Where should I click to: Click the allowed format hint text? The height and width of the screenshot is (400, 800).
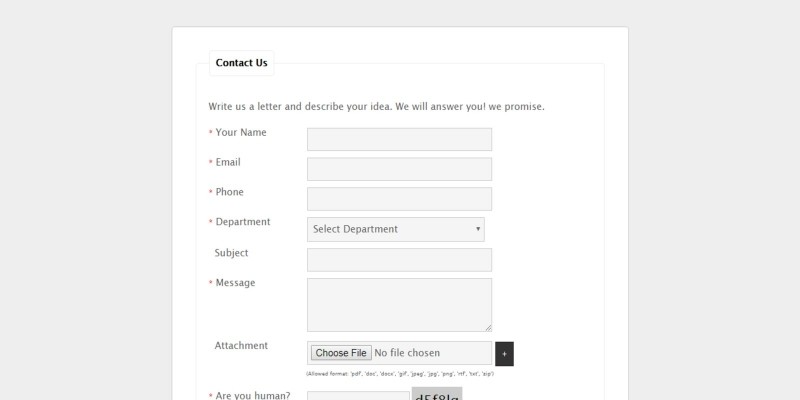pyautogui.click(x=400, y=373)
